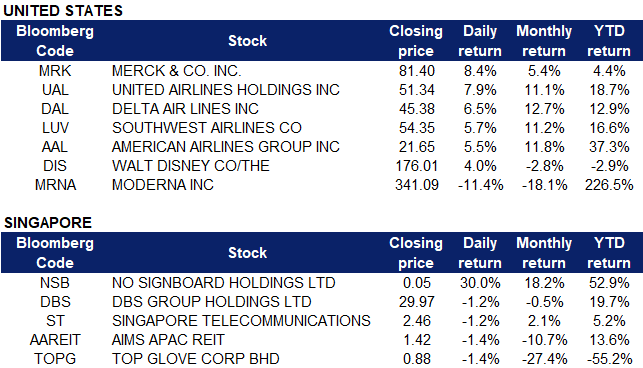Image resolution: width=643 pixels, height=368 pixels.
Task: Select Closing price header in US table
Action: pos(416,41)
